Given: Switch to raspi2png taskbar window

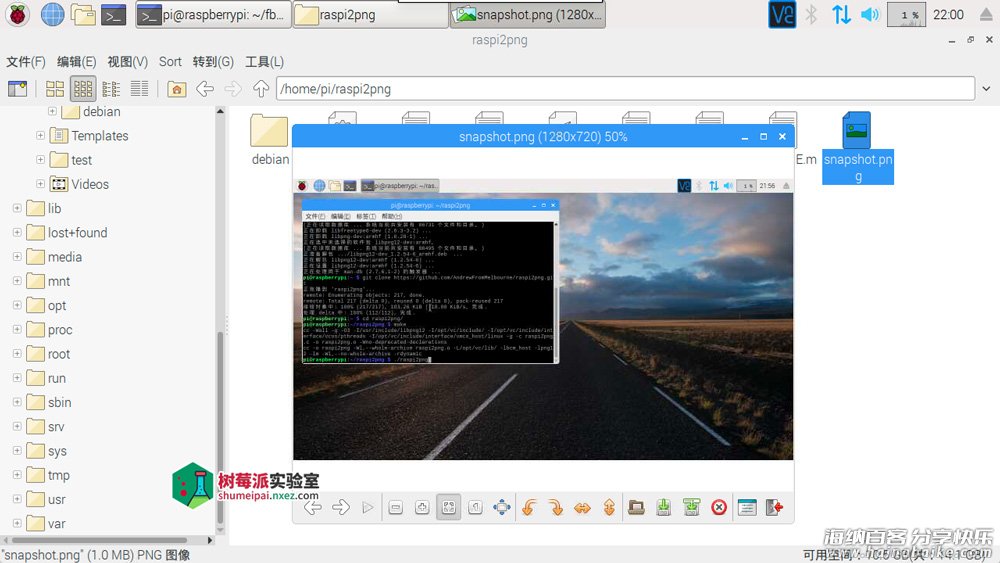Looking at the screenshot, I should pyautogui.click(x=371, y=14).
